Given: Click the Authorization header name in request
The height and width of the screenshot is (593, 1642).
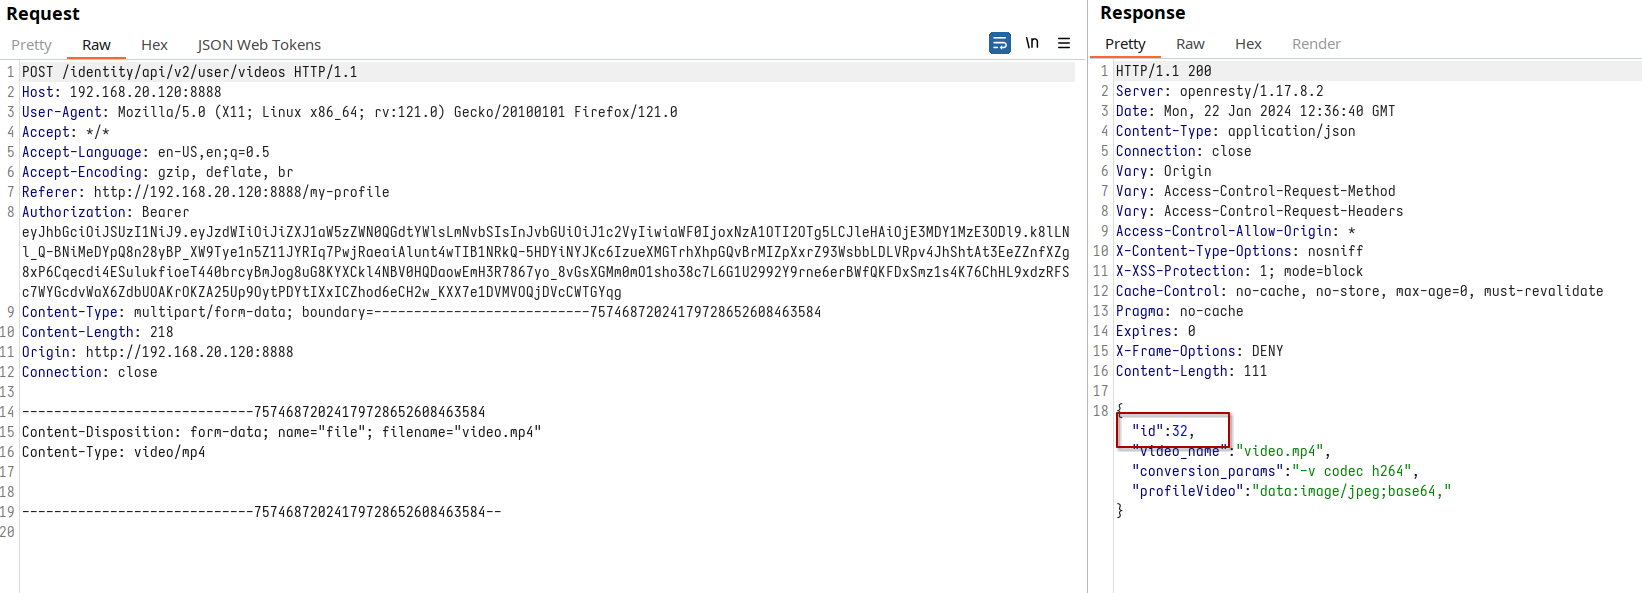Looking at the screenshot, I should (x=74, y=212).
